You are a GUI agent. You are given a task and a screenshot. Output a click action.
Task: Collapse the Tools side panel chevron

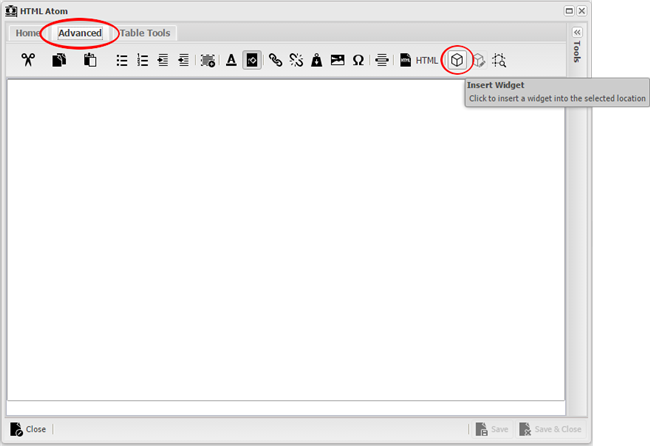pos(577,32)
